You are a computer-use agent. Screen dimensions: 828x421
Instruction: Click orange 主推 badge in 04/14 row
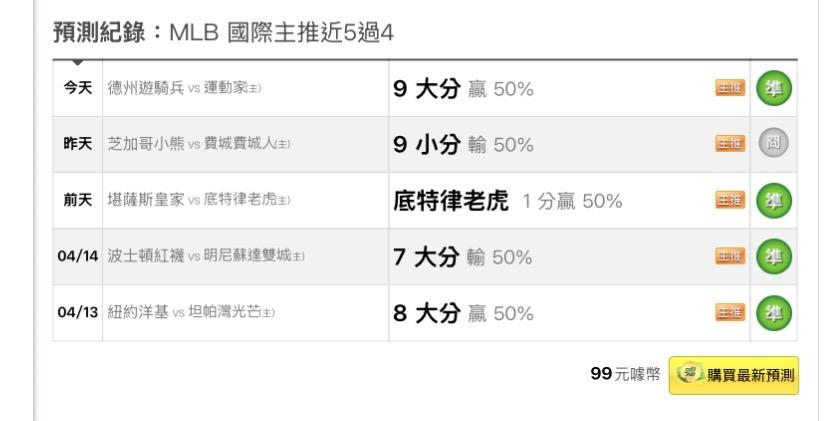(x=730, y=257)
